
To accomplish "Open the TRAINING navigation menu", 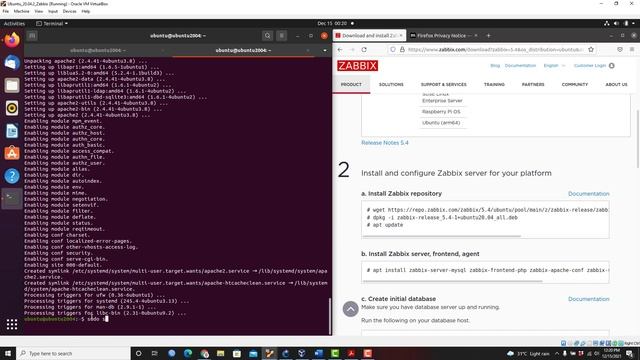I will click(494, 84).
